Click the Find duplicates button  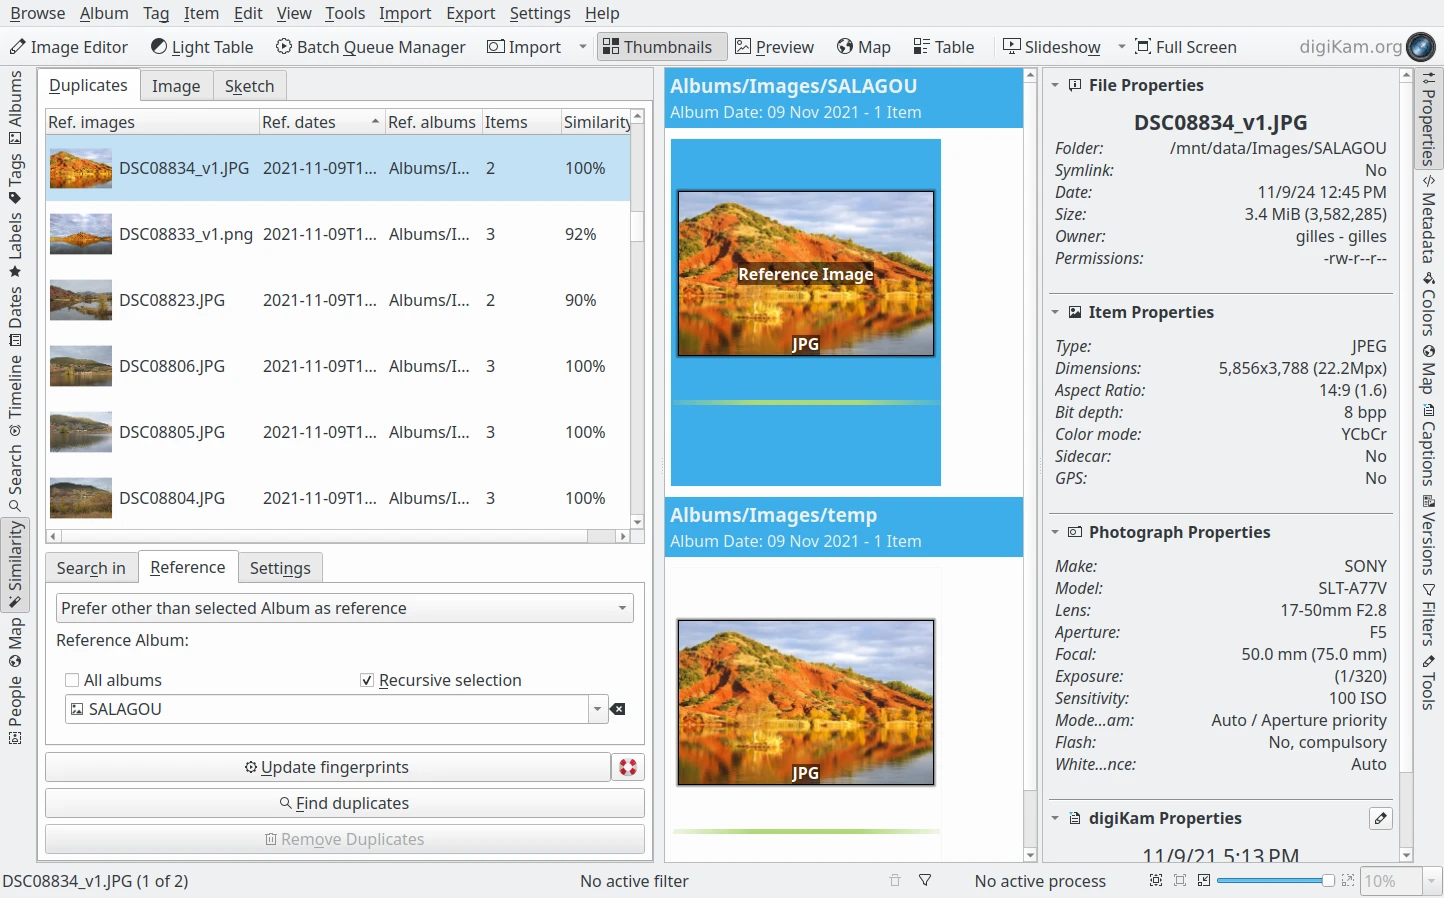344,803
